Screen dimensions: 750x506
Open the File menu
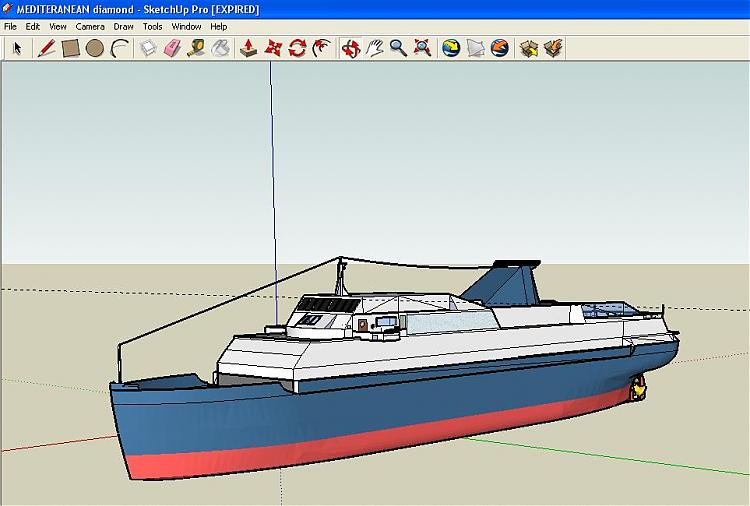click(10, 27)
